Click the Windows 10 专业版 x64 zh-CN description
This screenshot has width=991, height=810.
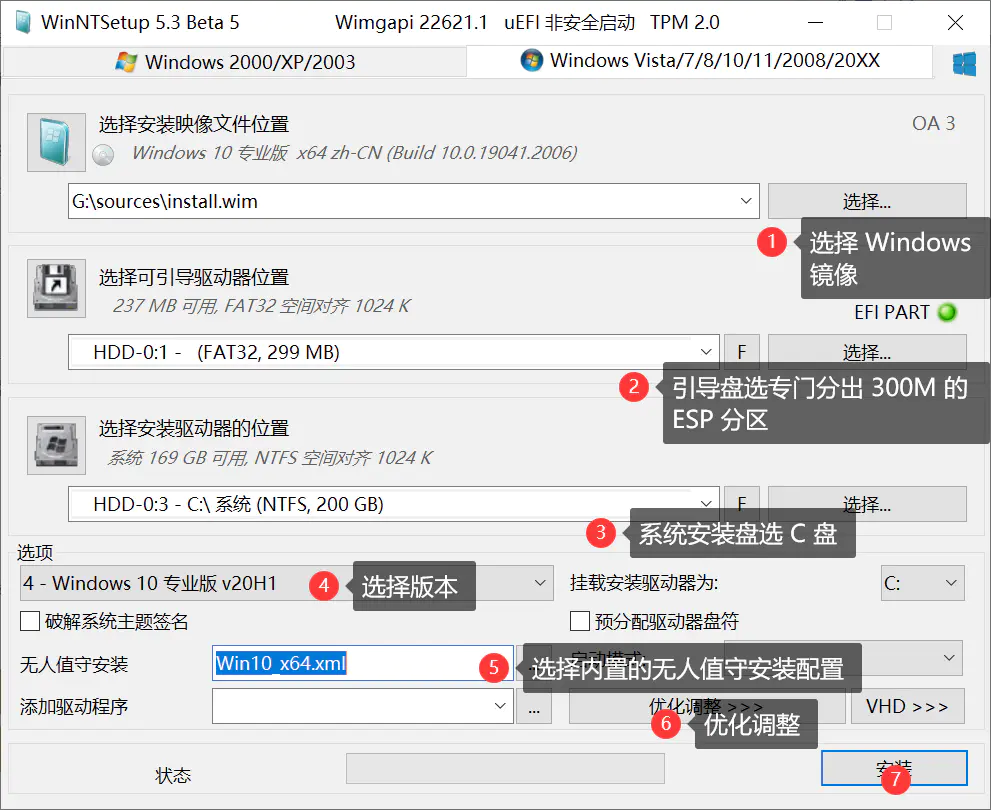(355, 153)
